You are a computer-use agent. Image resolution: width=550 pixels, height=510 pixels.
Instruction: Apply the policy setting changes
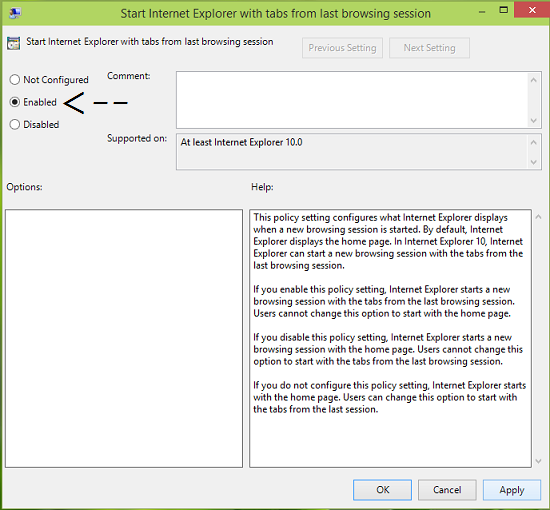[x=512, y=490]
